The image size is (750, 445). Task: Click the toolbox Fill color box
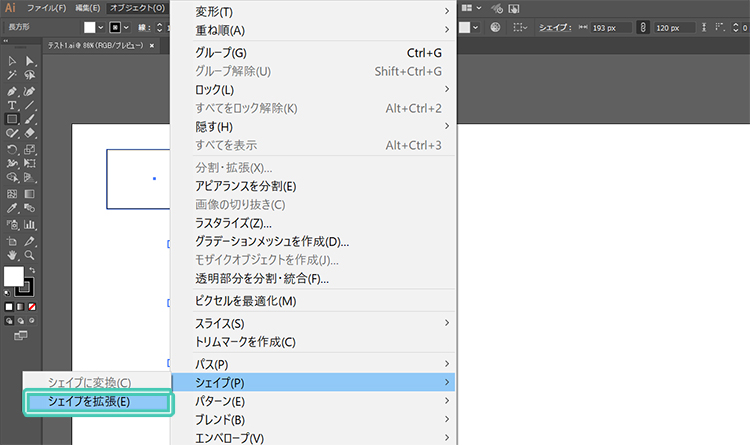coord(13,276)
